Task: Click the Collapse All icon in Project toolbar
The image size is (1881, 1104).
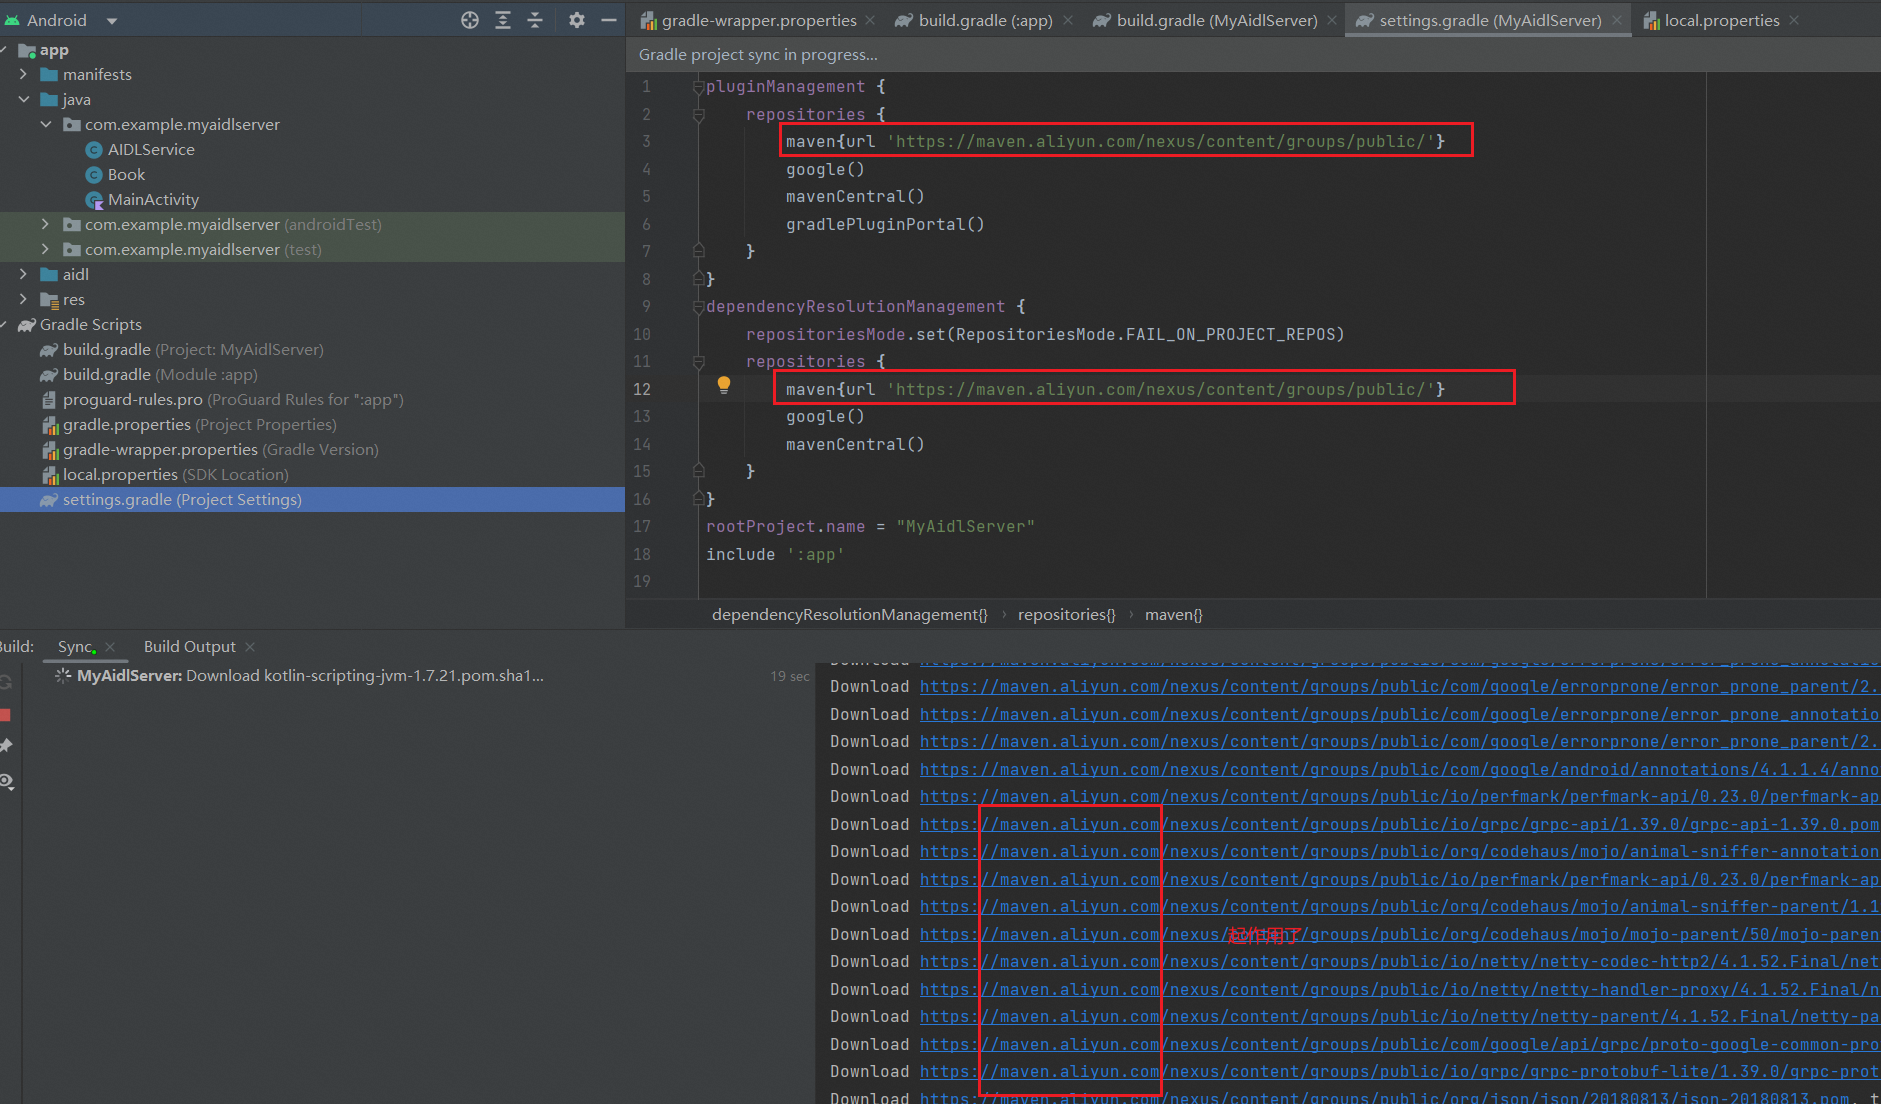Action: coord(535,19)
